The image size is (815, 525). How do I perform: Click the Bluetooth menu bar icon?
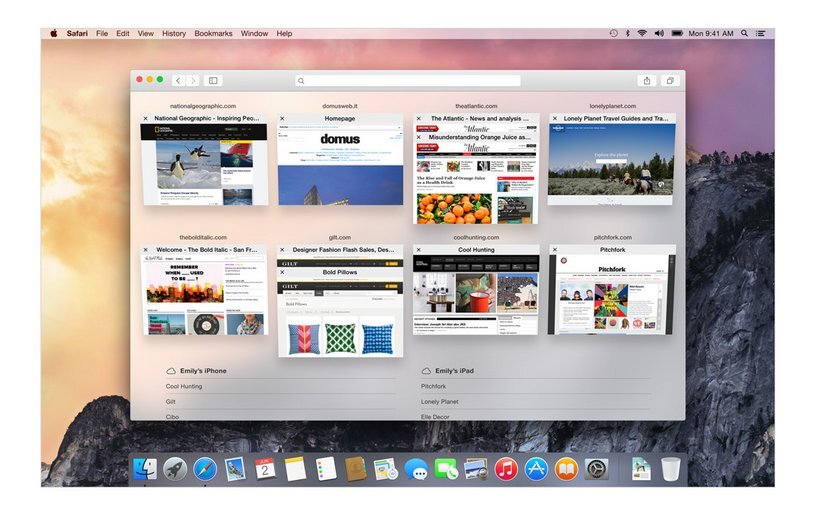click(627, 33)
